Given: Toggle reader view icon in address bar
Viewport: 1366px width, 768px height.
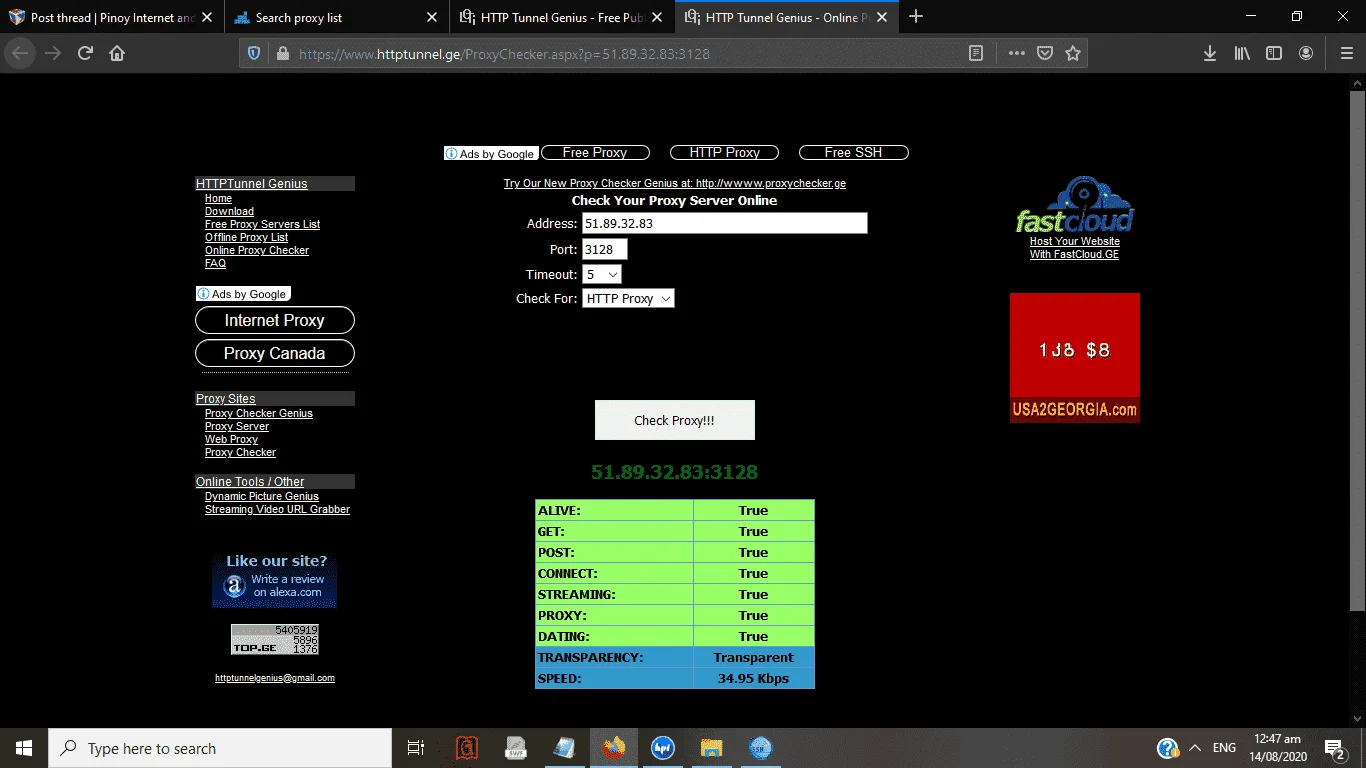Looking at the screenshot, I should point(976,54).
